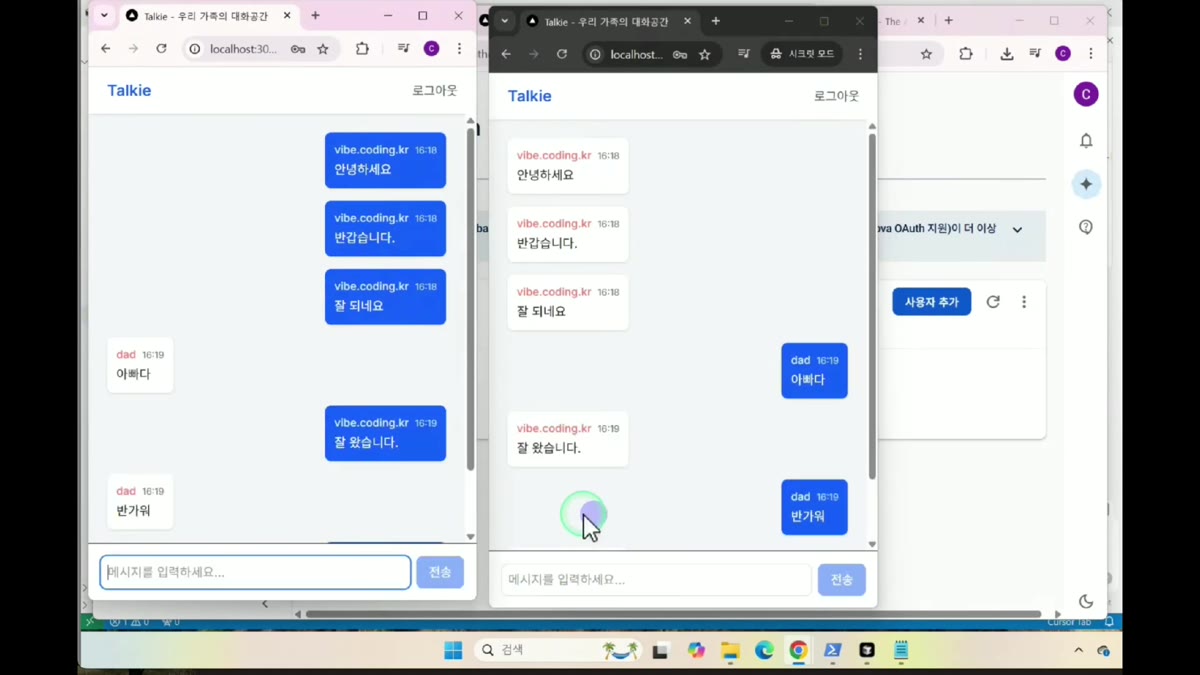The width and height of the screenshot is (1200, 675).
Task: Toggle dark mode moon icon
Action: point(1086,601)
